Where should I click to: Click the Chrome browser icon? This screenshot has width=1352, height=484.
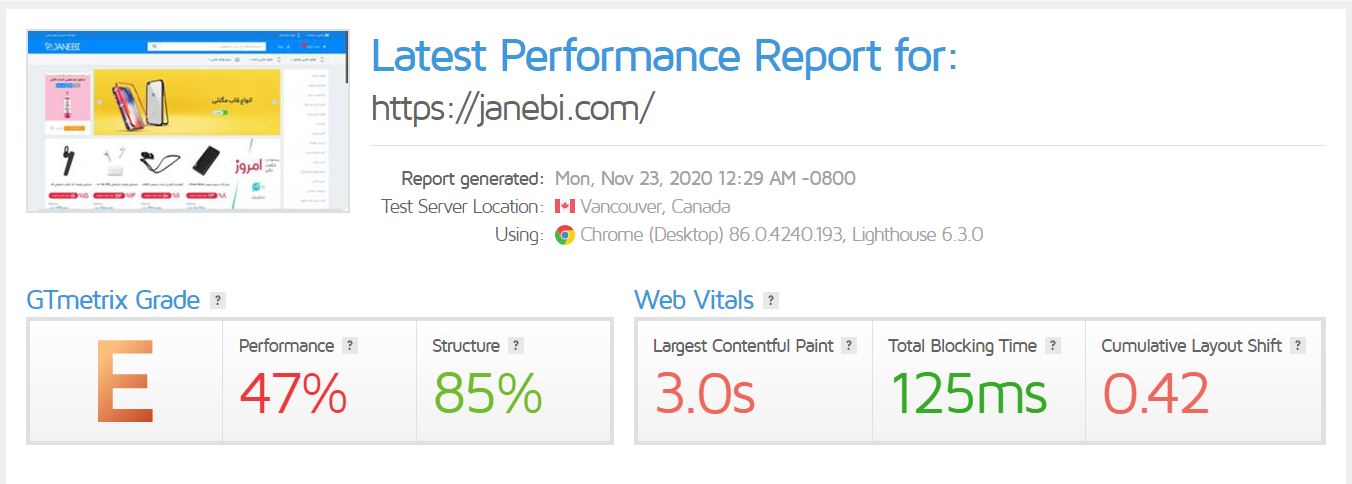(565, 236)
